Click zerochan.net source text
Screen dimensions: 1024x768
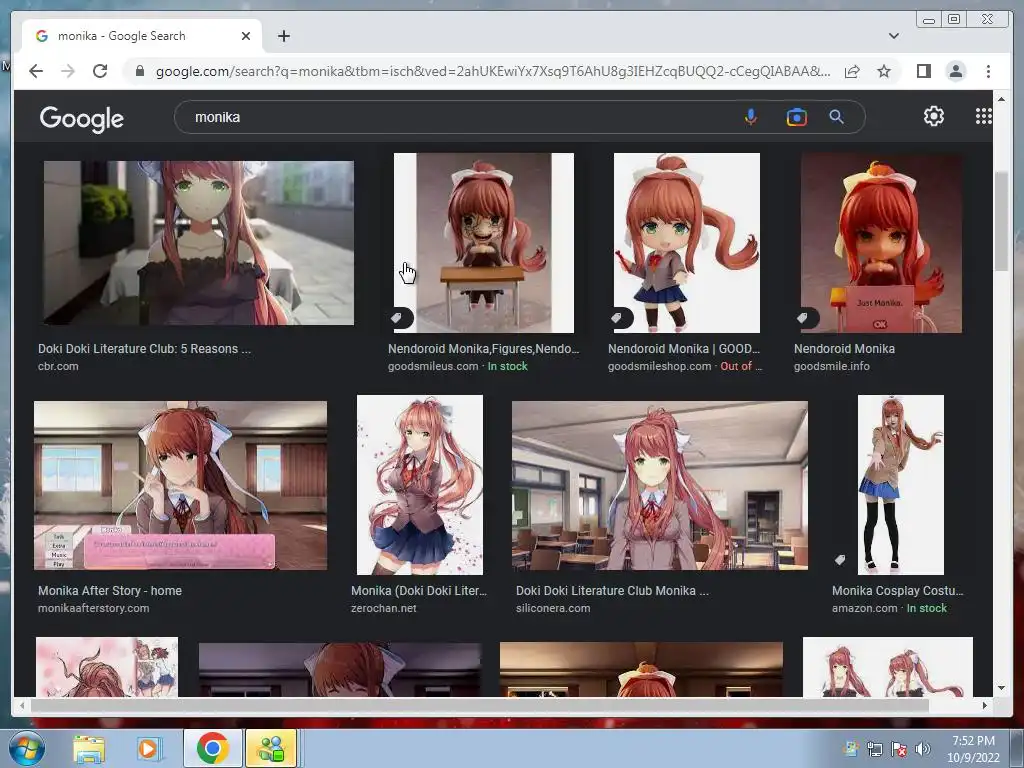tap(383, 608)
